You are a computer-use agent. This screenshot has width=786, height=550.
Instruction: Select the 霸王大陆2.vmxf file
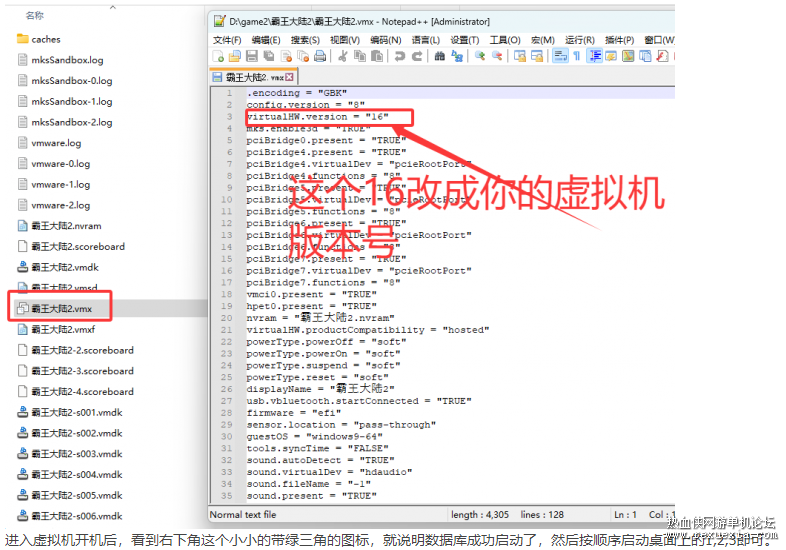[x=56, y=329]
